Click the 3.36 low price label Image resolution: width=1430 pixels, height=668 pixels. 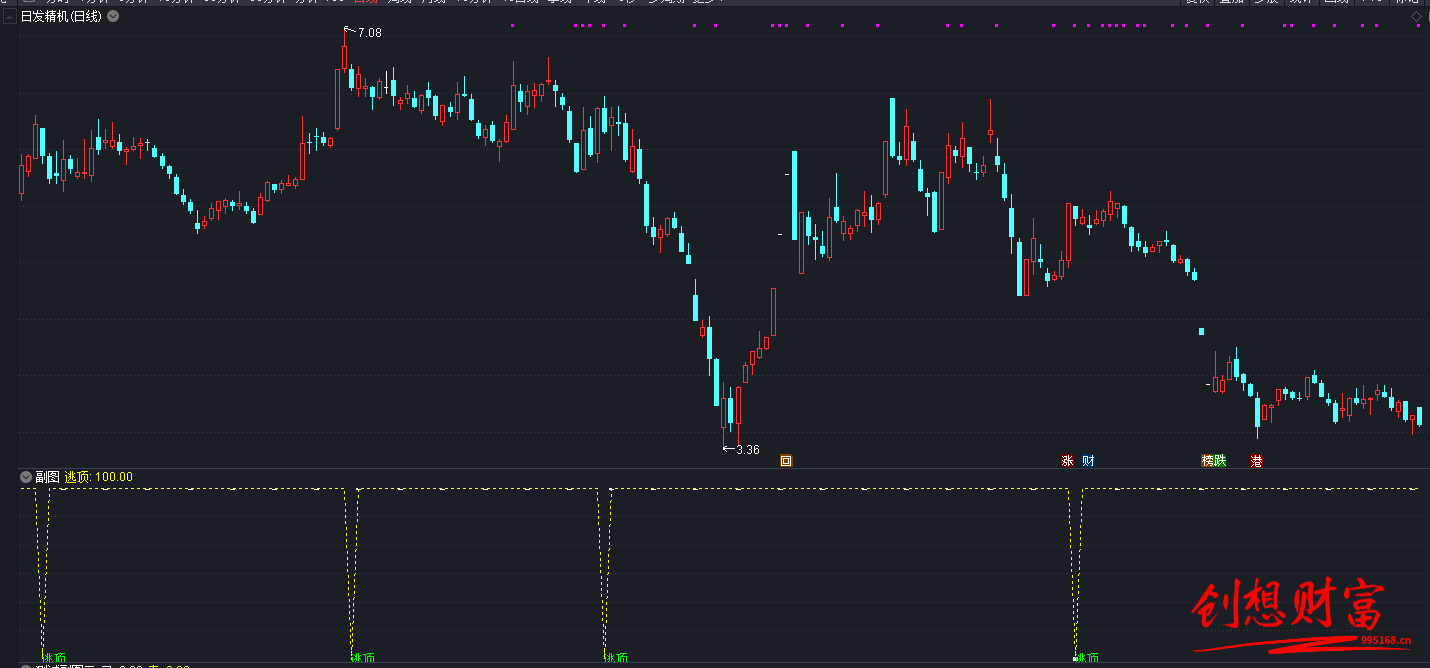tap(747, 449)
